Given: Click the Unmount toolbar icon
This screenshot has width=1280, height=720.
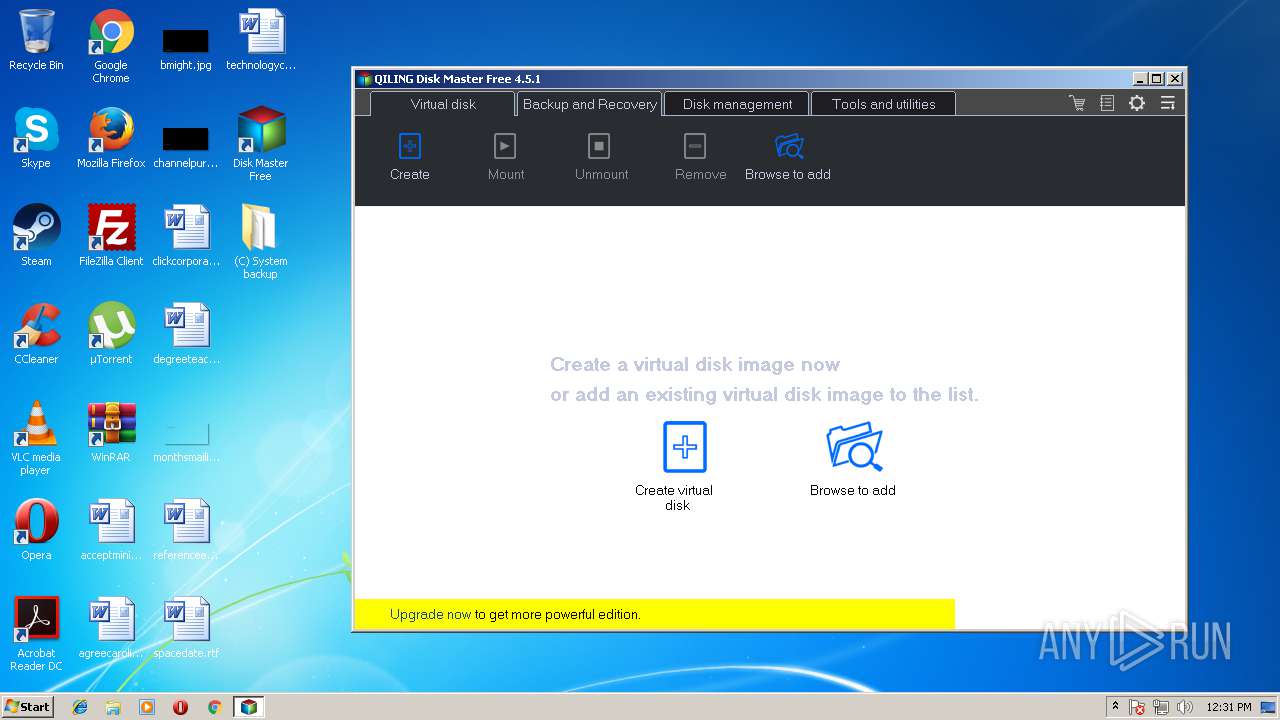Looking at the screenshot, I should 599,147.
